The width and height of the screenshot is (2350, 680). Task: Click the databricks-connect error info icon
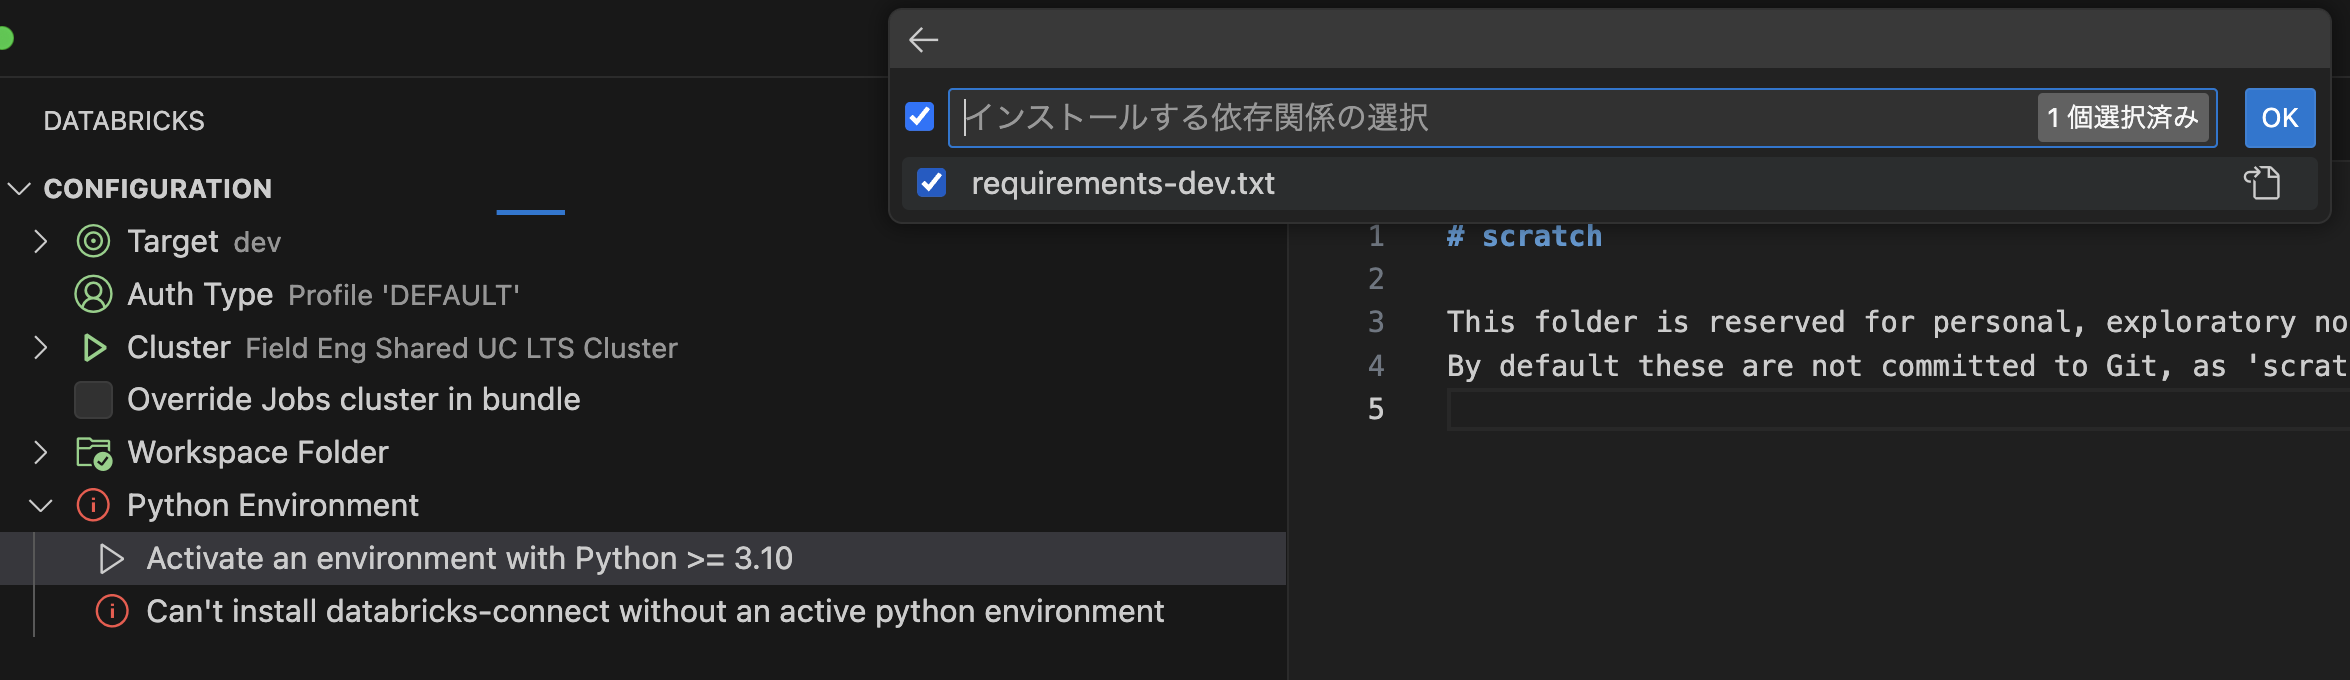pyautogui.click(x=112, y=611)
